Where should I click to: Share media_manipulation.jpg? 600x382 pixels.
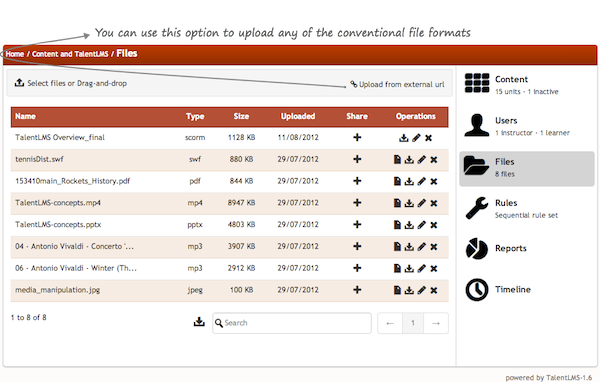pos(357,290)
